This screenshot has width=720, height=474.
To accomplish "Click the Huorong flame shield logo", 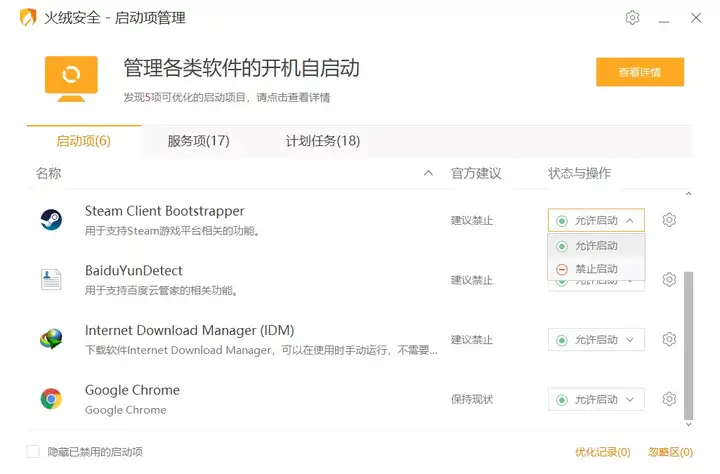I will point(28,17).
